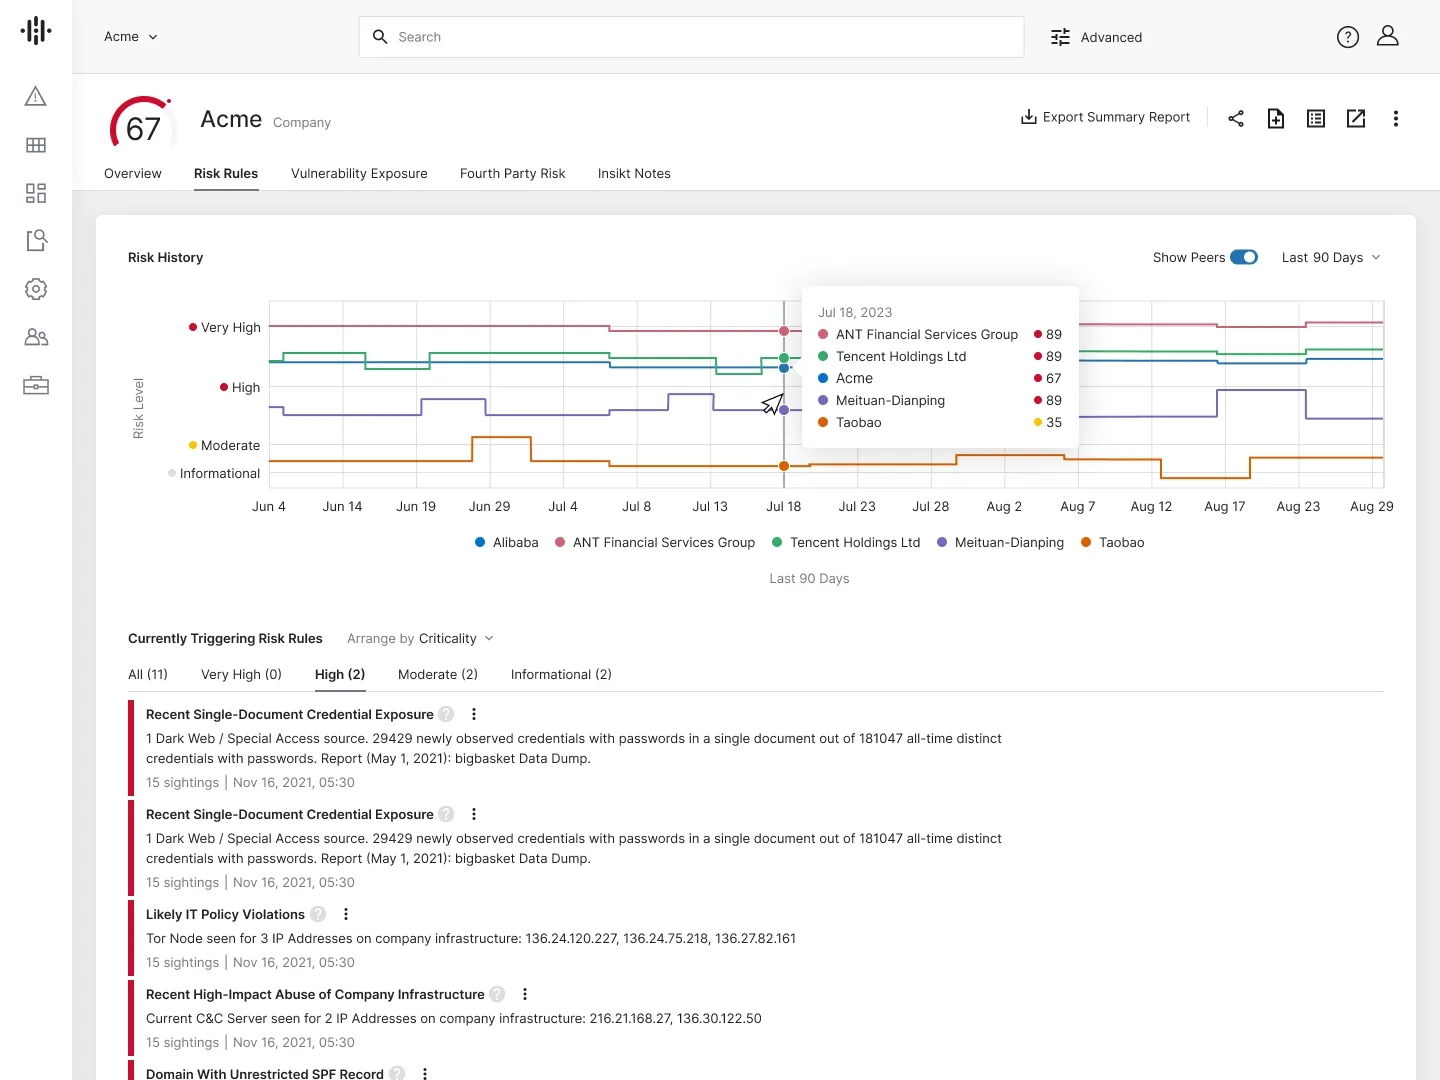Open the dashboard tiles sidebar icon
Image resolution: width=1440 pixels, height=1080 pixels.
coord(36,193)
